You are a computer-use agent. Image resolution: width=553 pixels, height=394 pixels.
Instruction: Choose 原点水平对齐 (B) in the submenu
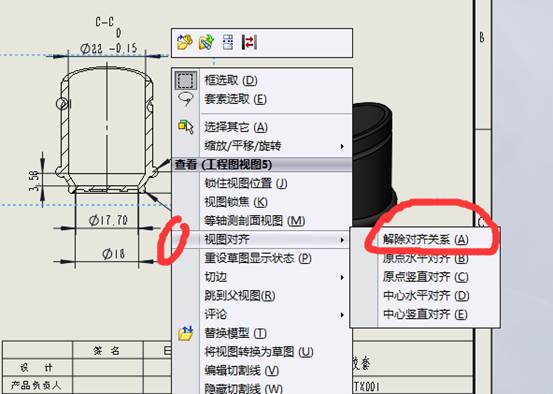(426, 258)
